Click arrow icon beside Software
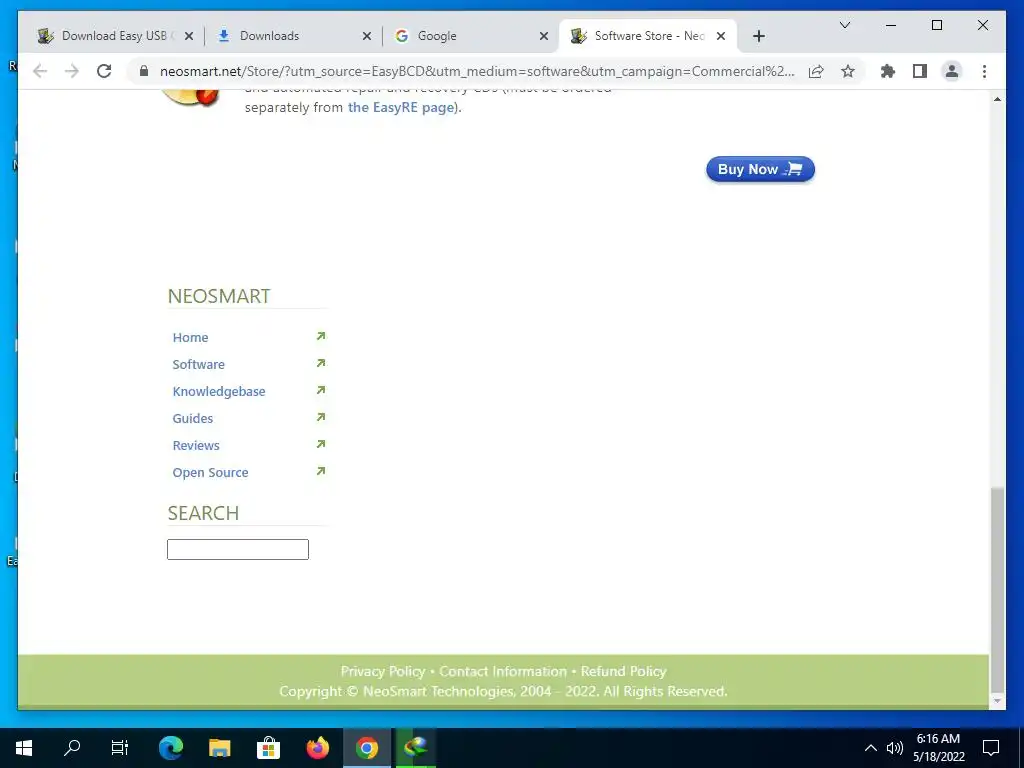1024x768 pixels. [321, 363]
